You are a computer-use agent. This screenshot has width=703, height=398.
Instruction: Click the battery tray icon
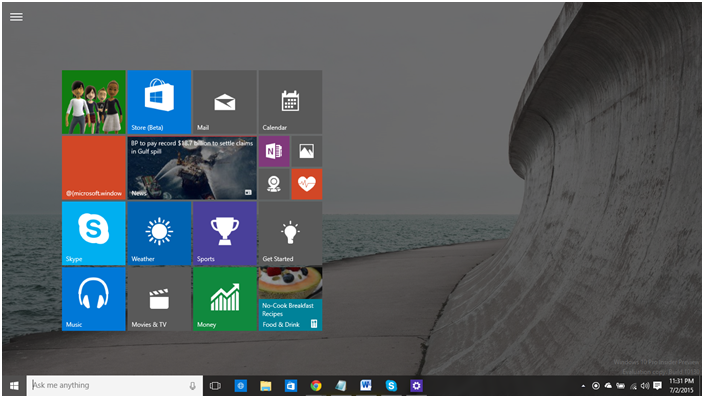[x=621, y=386]
